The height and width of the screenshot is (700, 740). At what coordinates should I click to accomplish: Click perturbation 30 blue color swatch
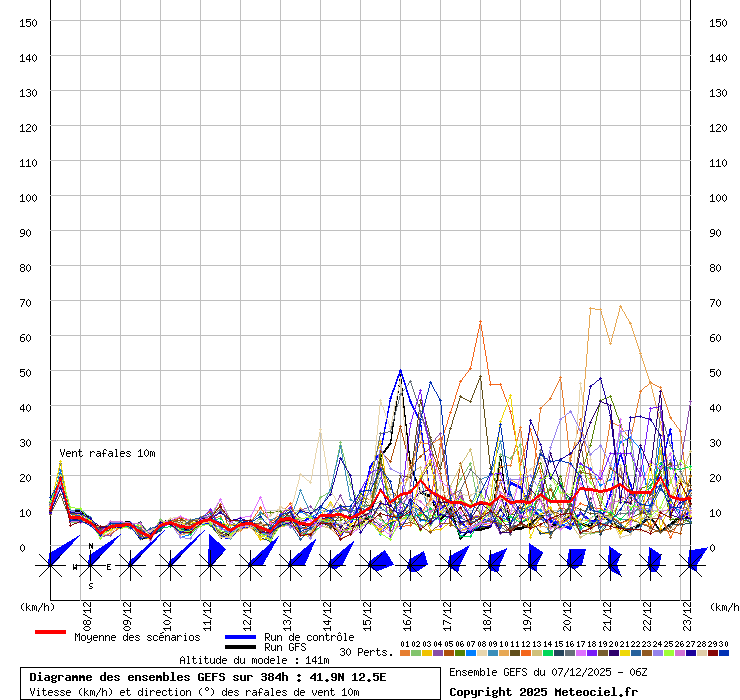pos(723,653)
